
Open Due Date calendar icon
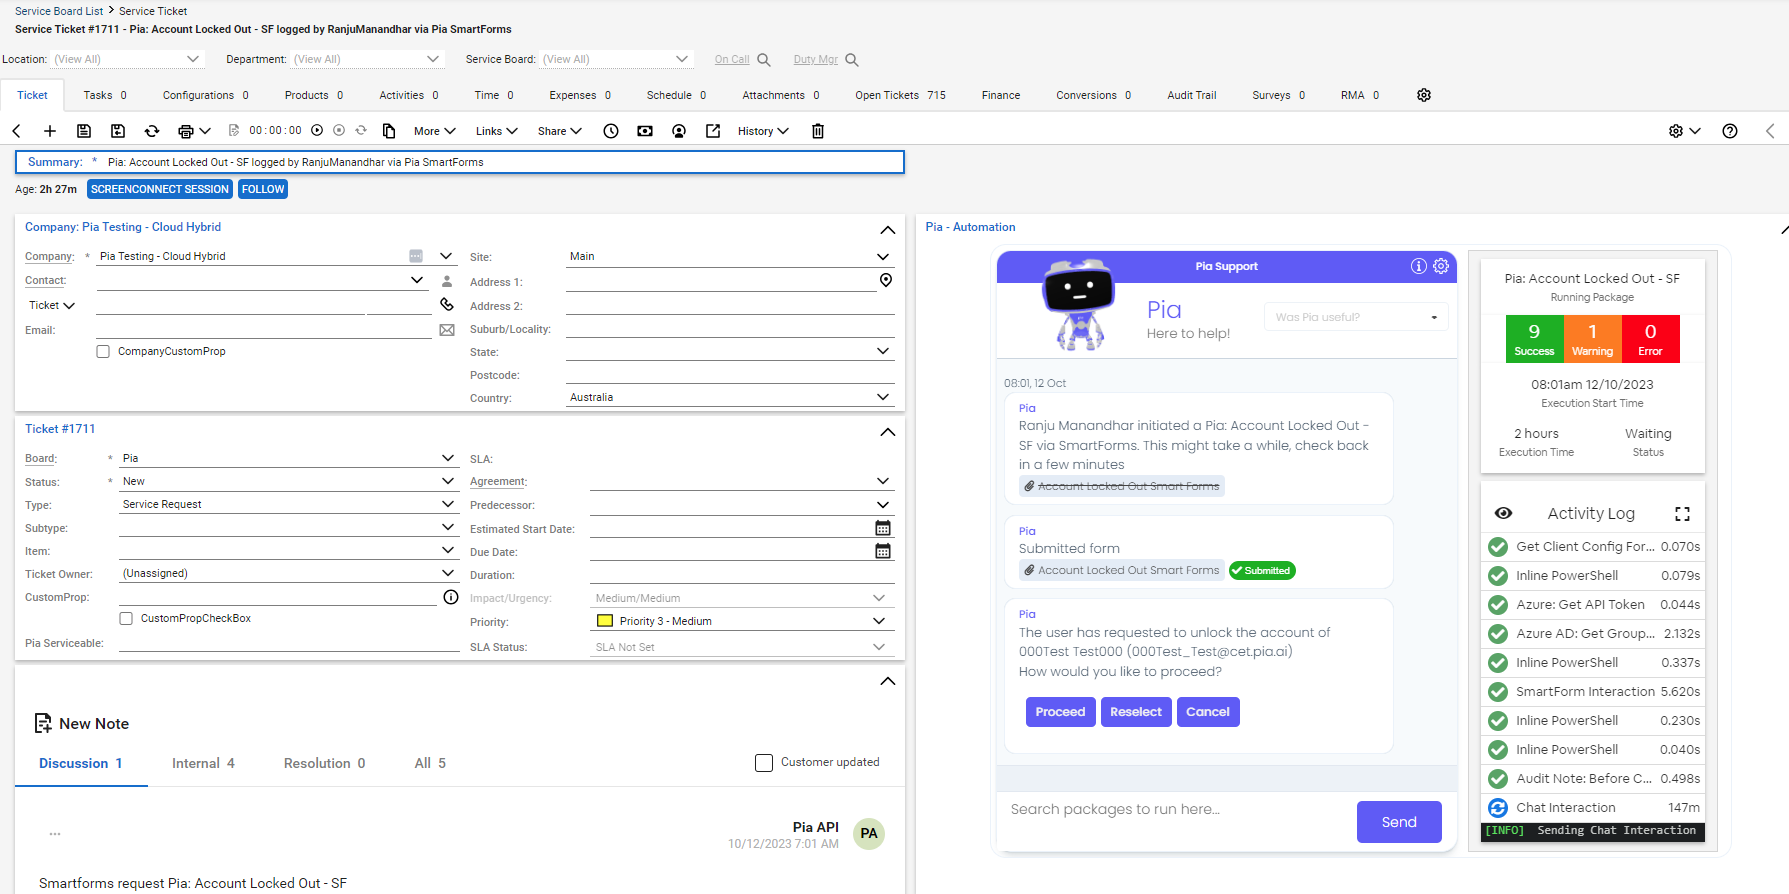point(883,551)
